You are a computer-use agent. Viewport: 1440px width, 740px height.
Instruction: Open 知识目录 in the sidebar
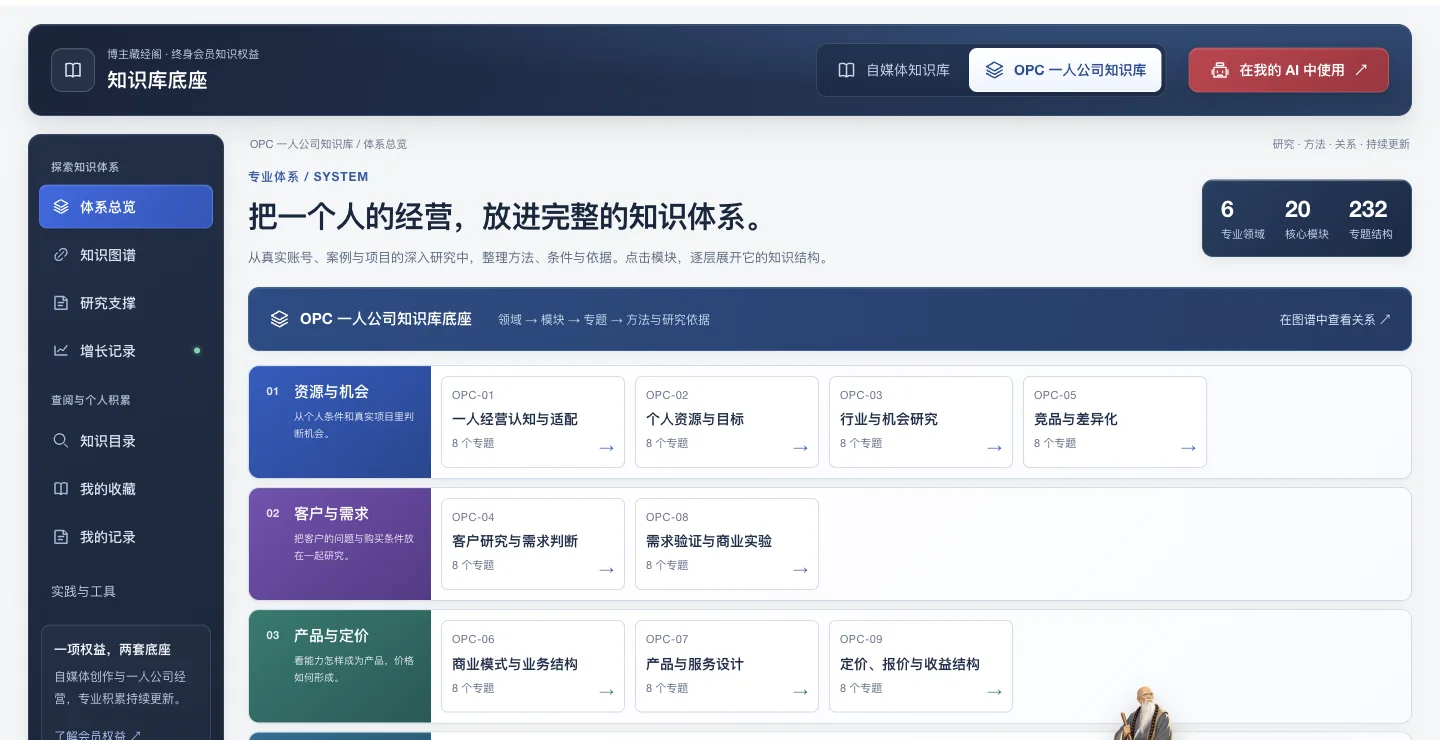coord(126,441)
